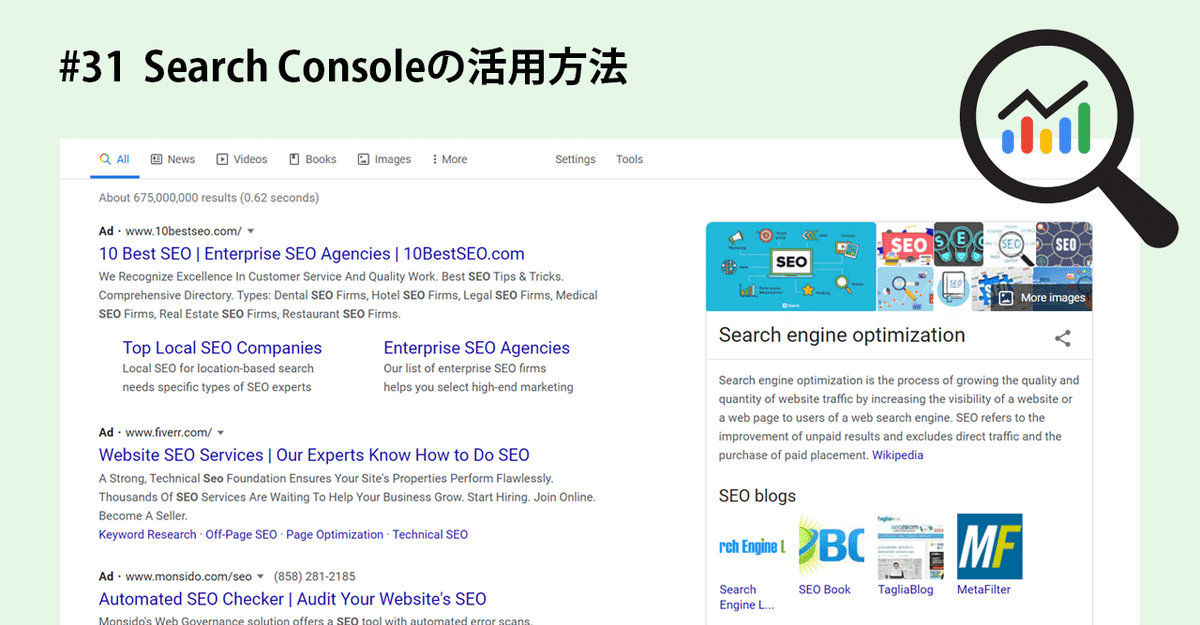Open the 10 Best SEO Enterprise Agencies result
Viewport: 1200px width, 625px height.
click(x=311, y=254)
